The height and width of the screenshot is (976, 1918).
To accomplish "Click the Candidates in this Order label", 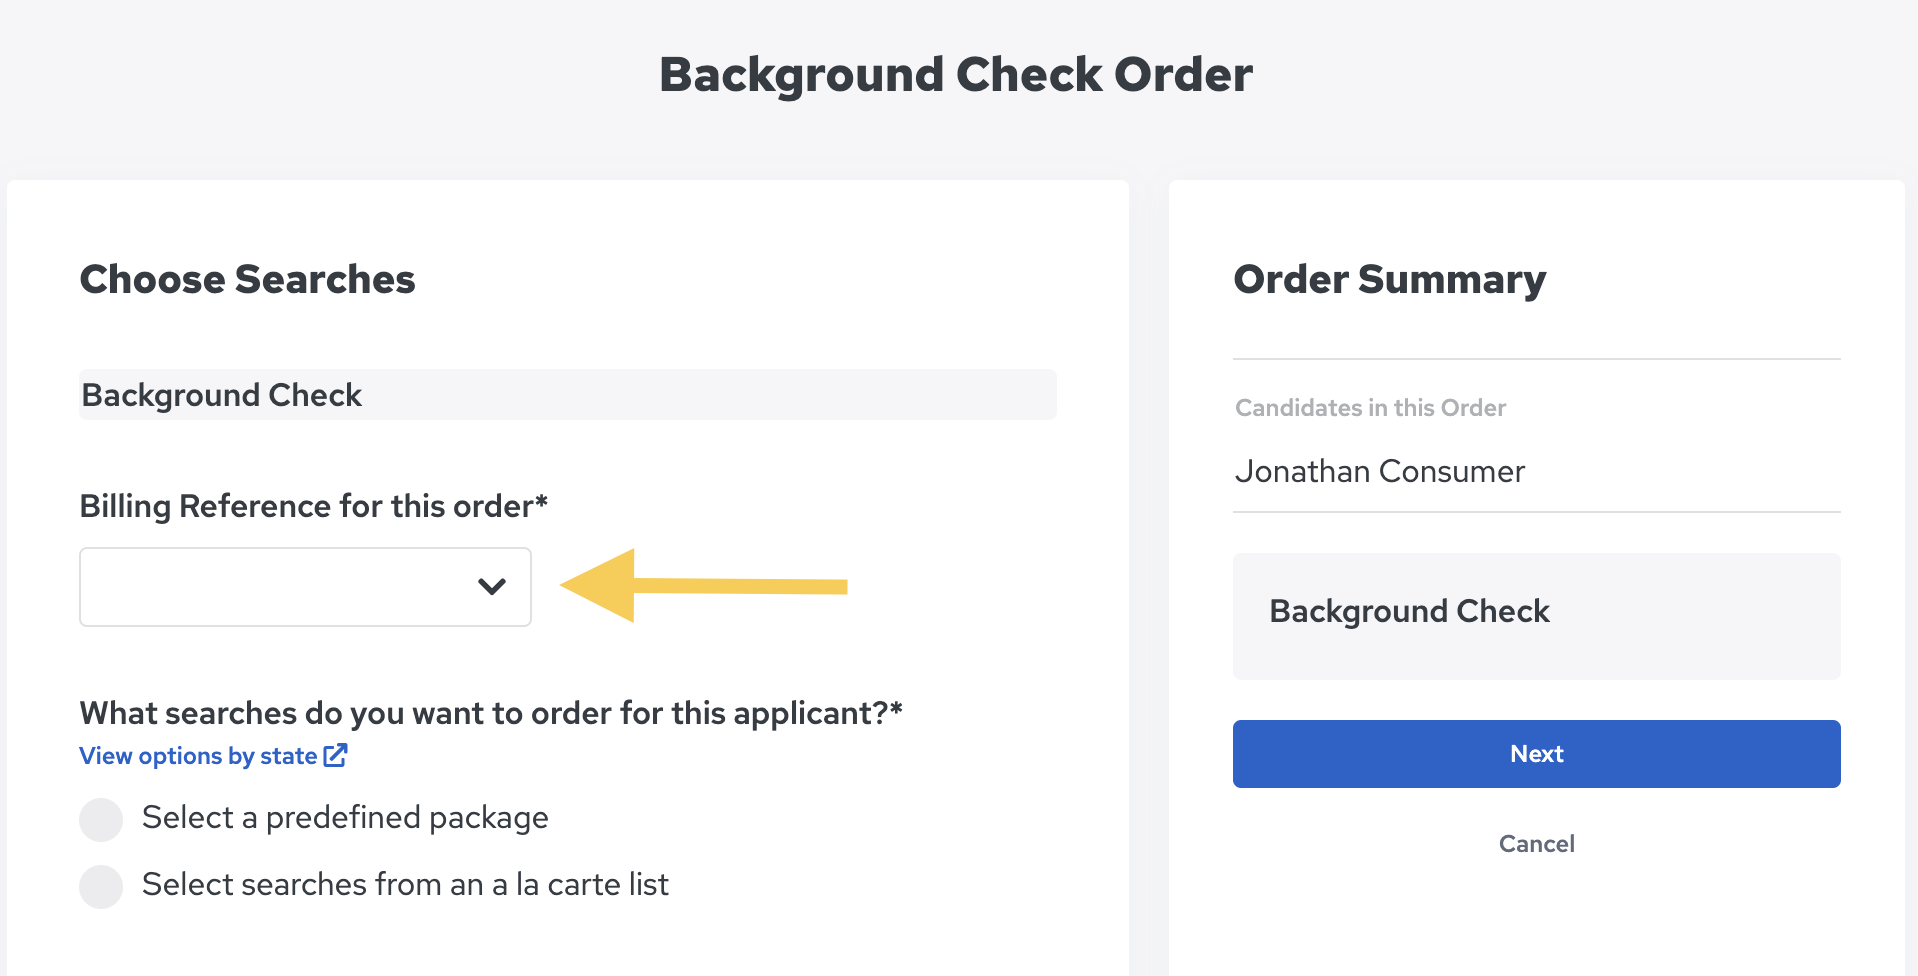I will tap(1370, 408).
